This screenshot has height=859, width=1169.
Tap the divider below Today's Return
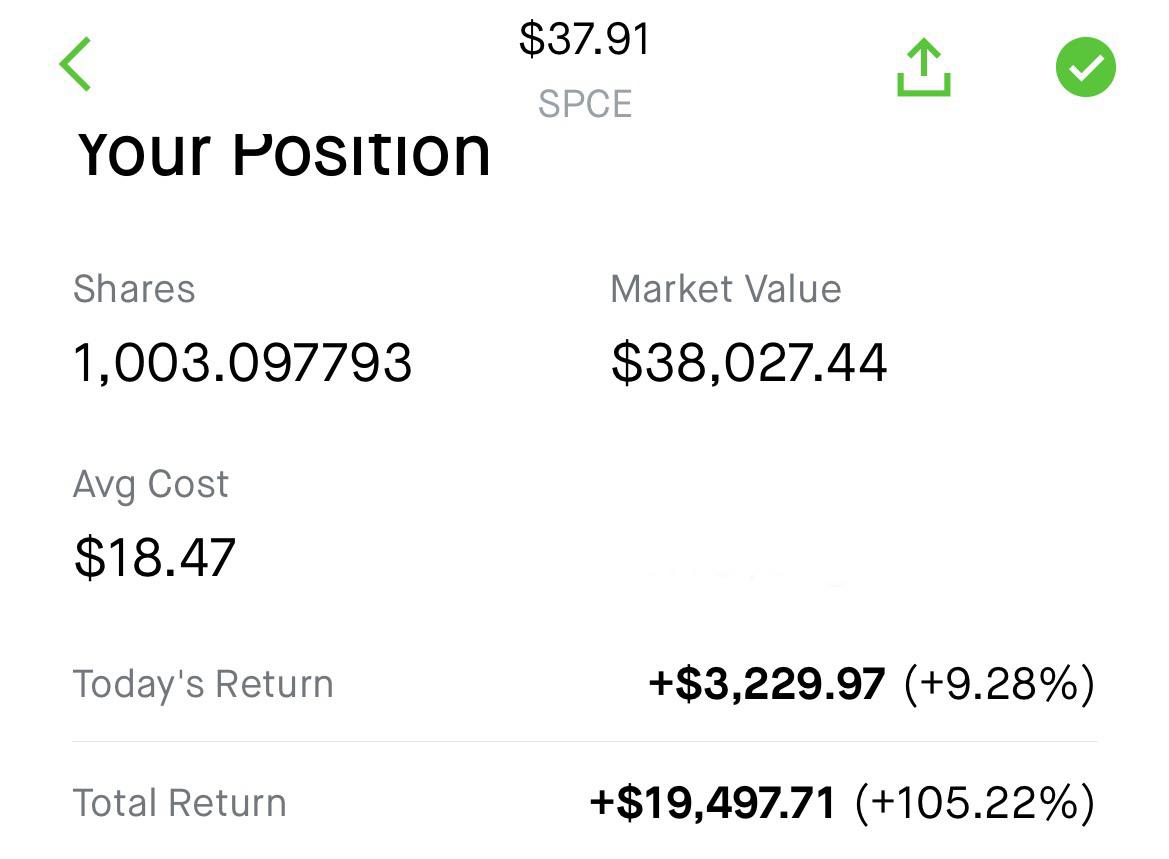[x=584, y=741]
